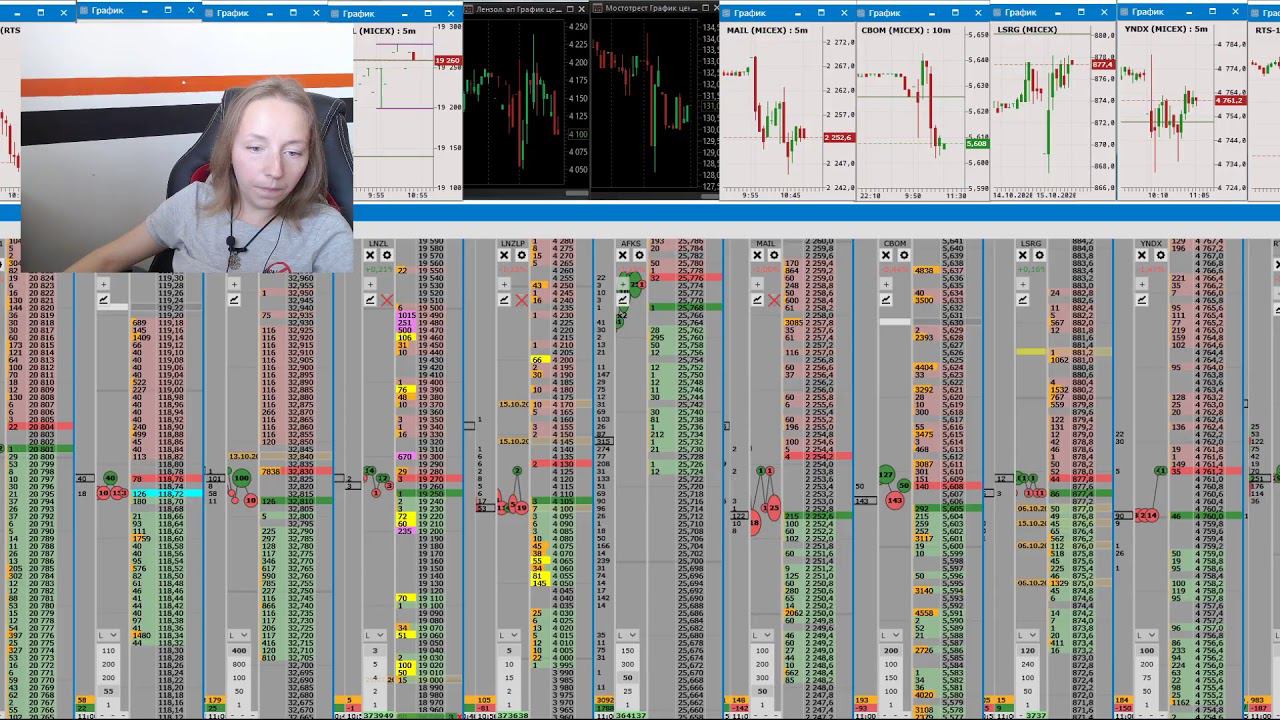Click the YNDX ticker label
Screen dimensions: 1280x720
(1151, 243)
